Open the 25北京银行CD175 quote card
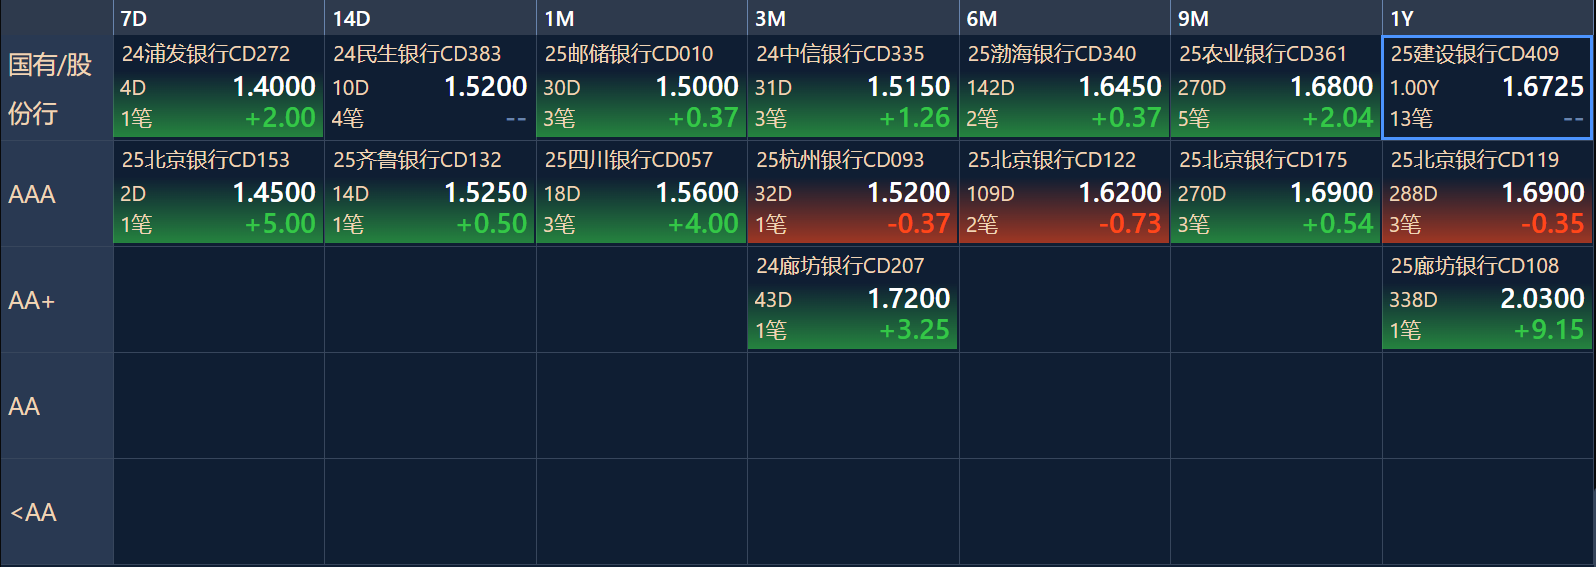Viewport: 1596px width, 567px height. pyautogui.click(x=1276, y=193)
